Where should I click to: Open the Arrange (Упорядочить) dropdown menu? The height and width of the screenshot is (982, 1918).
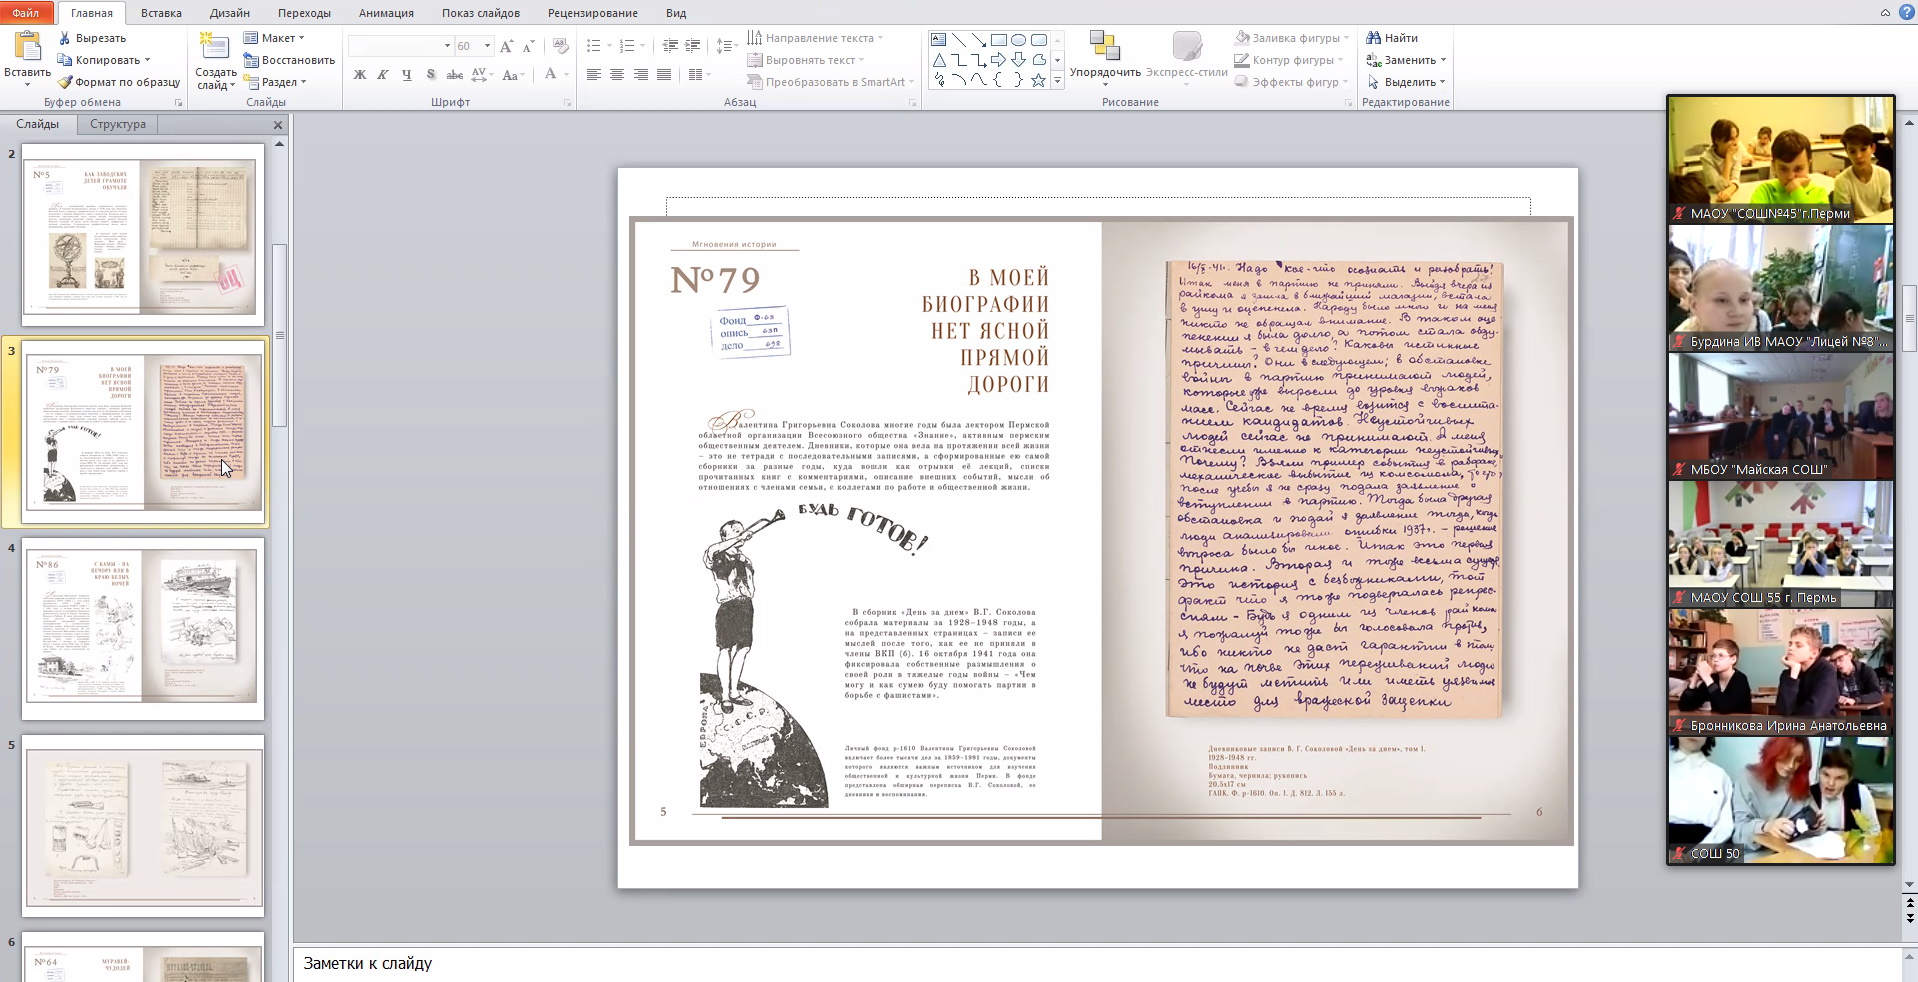click(x=1105, y=55)
